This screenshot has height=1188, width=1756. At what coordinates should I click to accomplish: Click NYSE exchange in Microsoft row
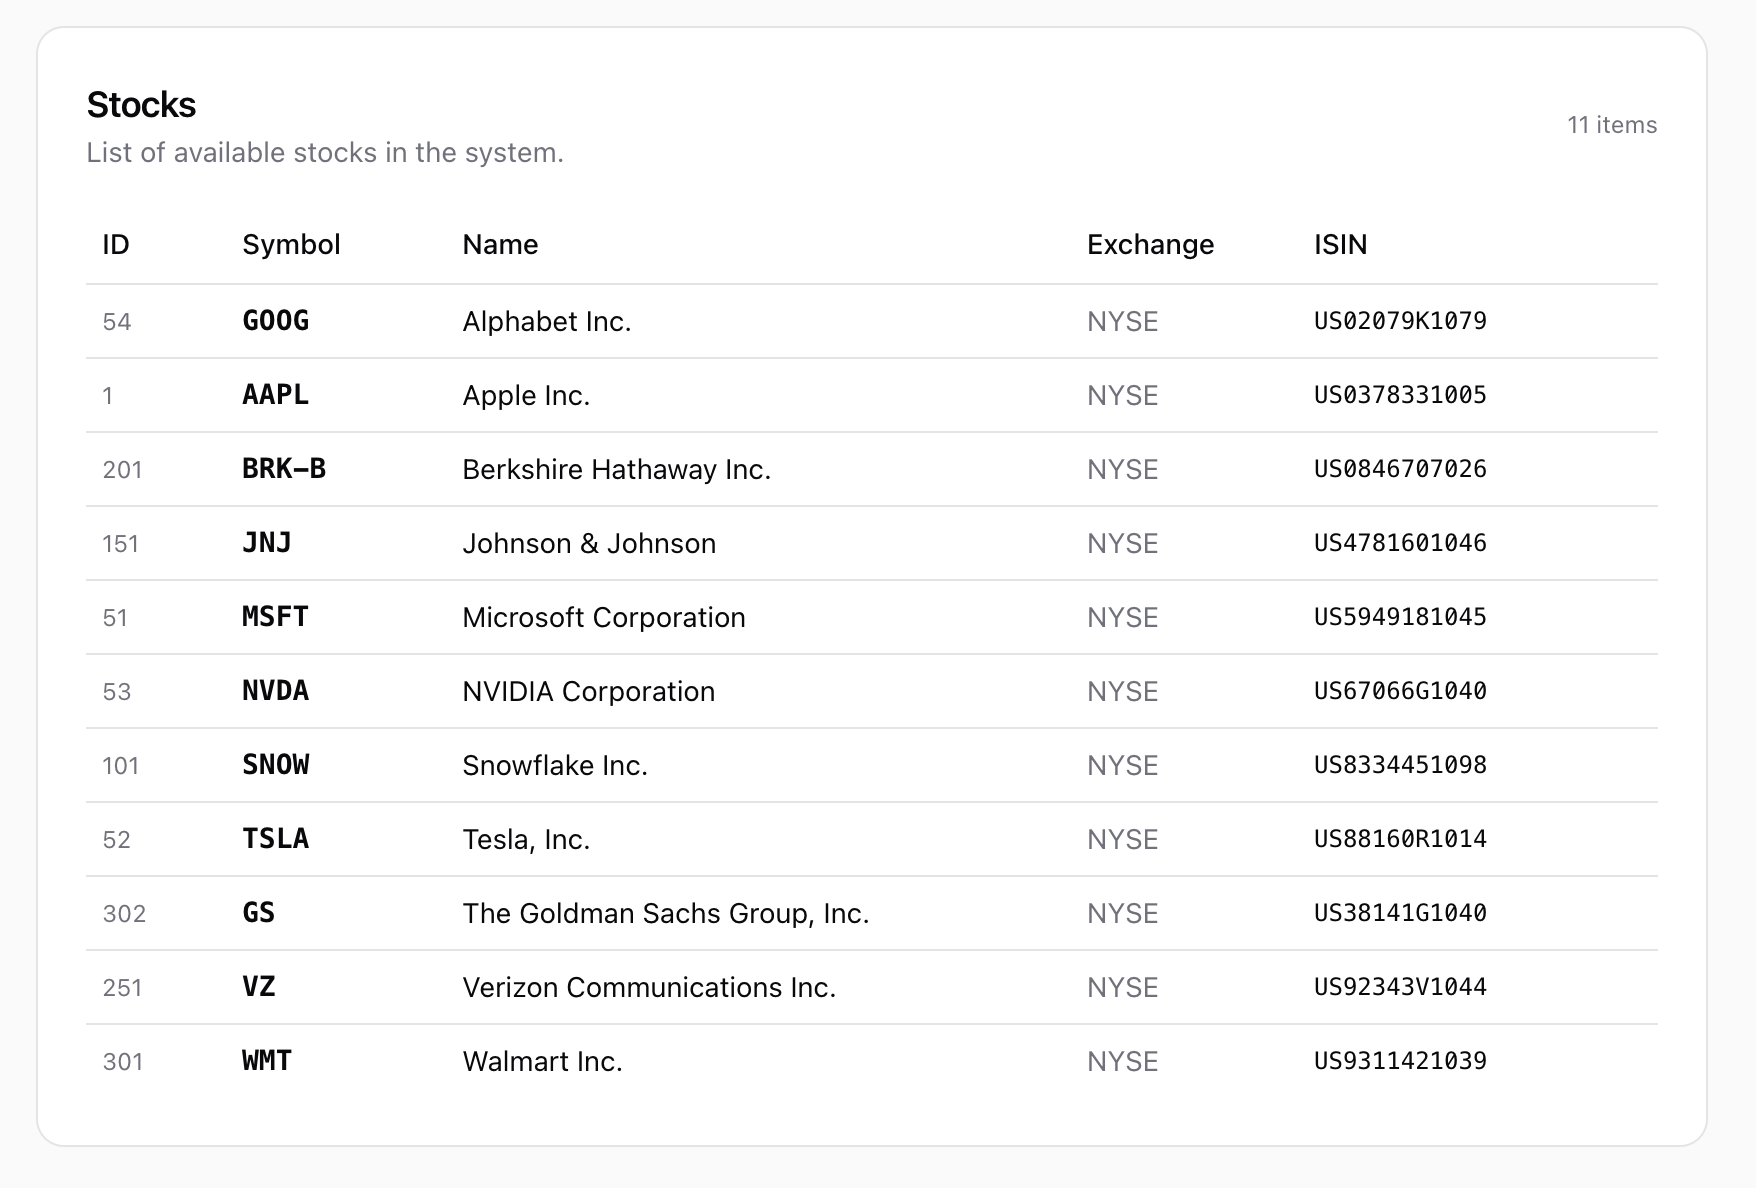tap(1122, 618)
